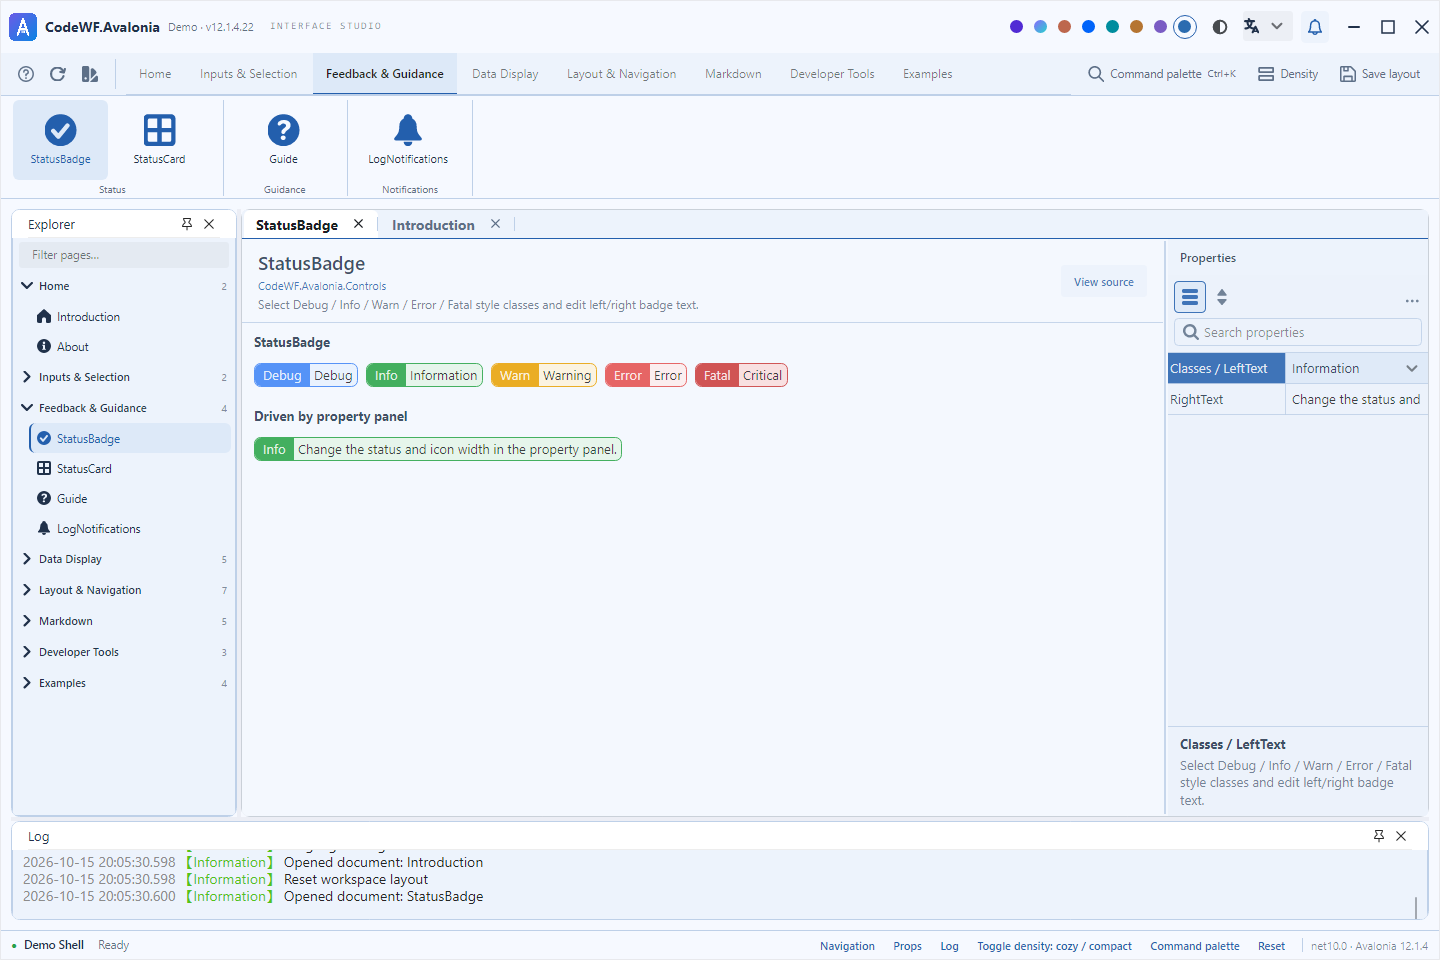1440x960 pixels.
Task: Click the theme palette icon beside refresh
Action: tap(90, 74)
